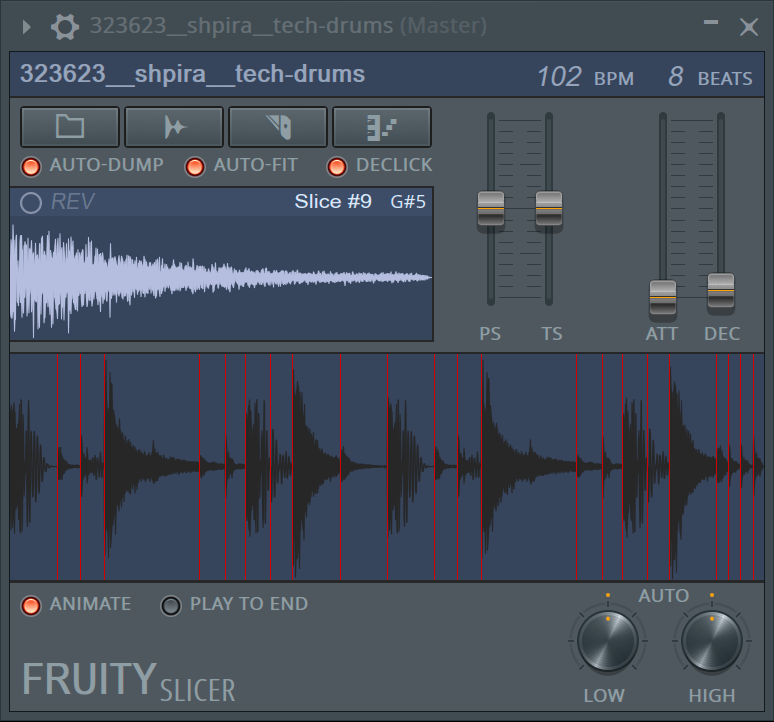Screen dimensions: 774x722
Task: Click the ATT attack slider handle
Action: (x=662, y=297)
